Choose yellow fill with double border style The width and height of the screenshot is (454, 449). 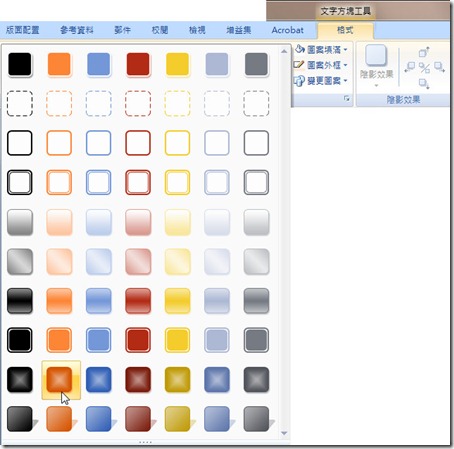click(177, 340)
